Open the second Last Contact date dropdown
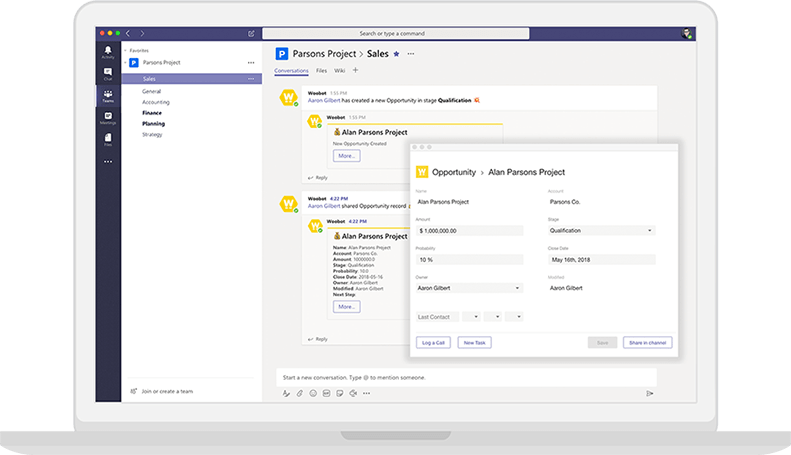 point(492,317)
